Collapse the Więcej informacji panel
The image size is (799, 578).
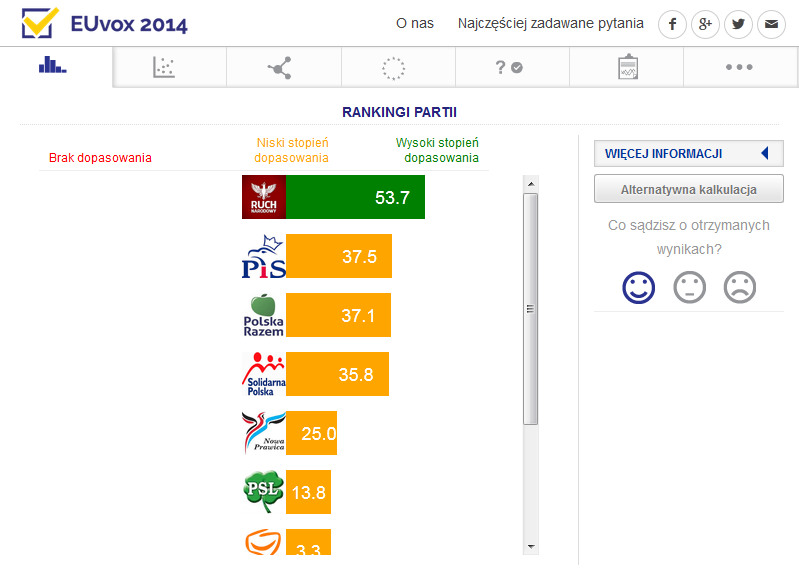[688, 153]
